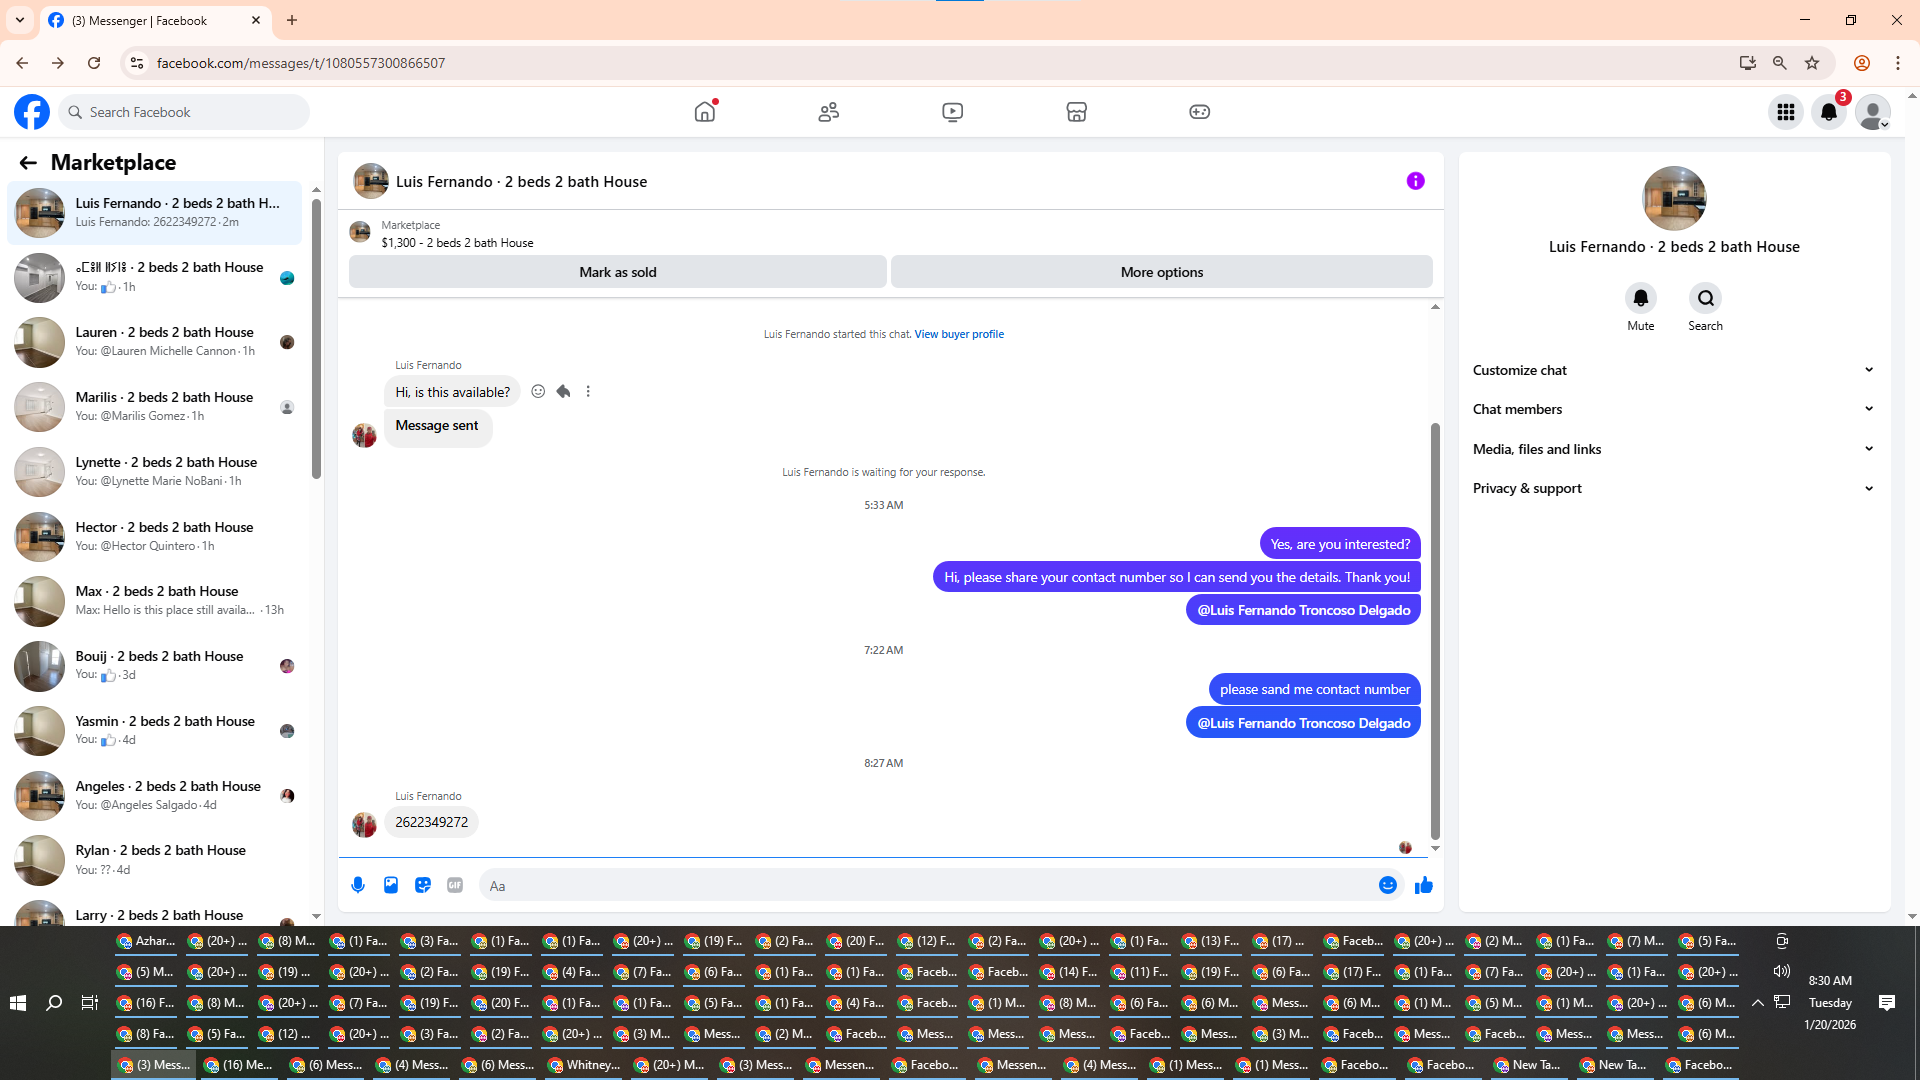
Task: Open the emoji picker in message box
Action: click(x=1388, y=885)
